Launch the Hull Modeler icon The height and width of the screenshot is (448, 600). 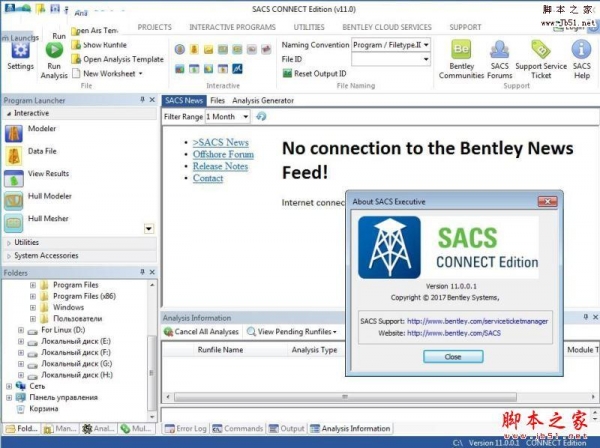14,201
